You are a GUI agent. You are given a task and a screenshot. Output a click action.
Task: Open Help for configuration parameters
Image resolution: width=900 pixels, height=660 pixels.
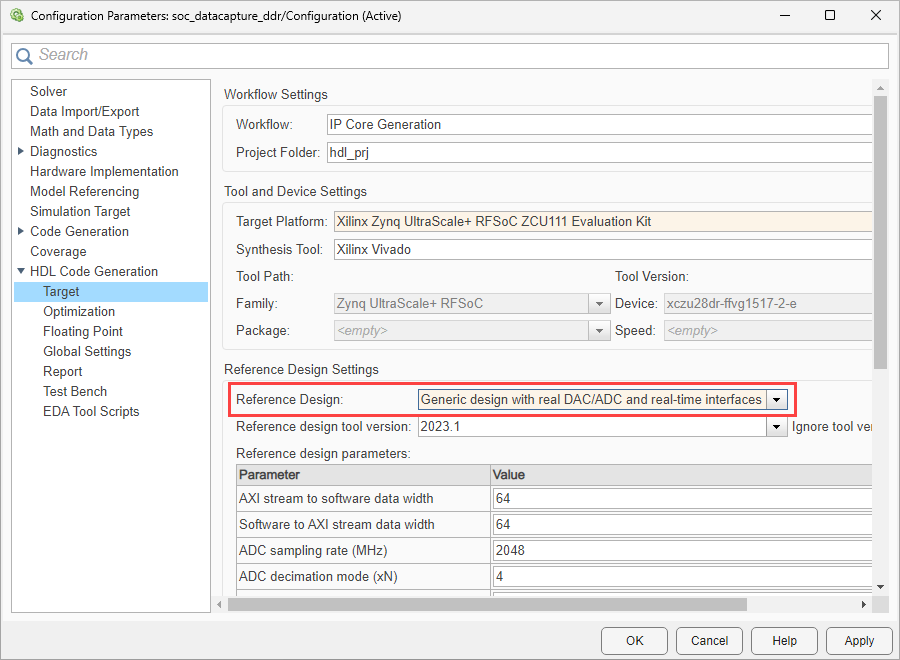pos(784,641)
